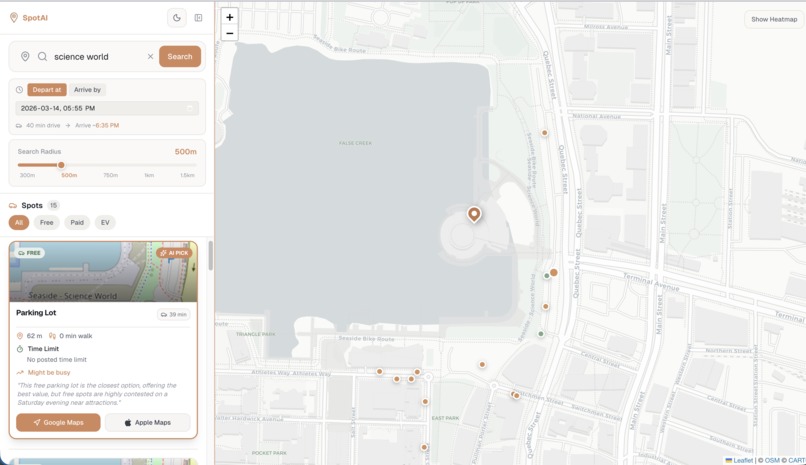806x465 pixels.
Task: Zoom in on the map
Action: click(x=230, y=17)
